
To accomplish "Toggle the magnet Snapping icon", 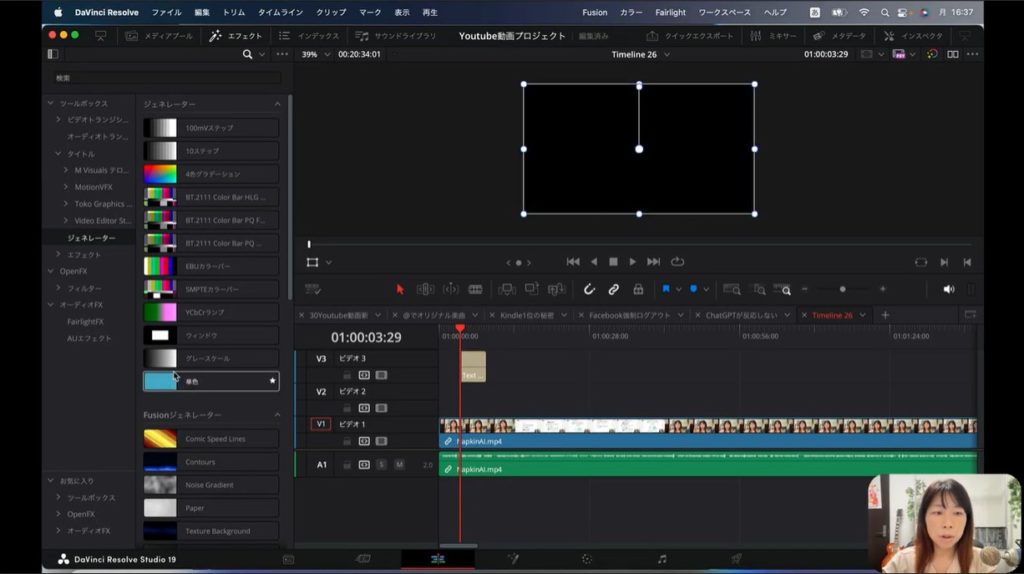I will [590, 289].
